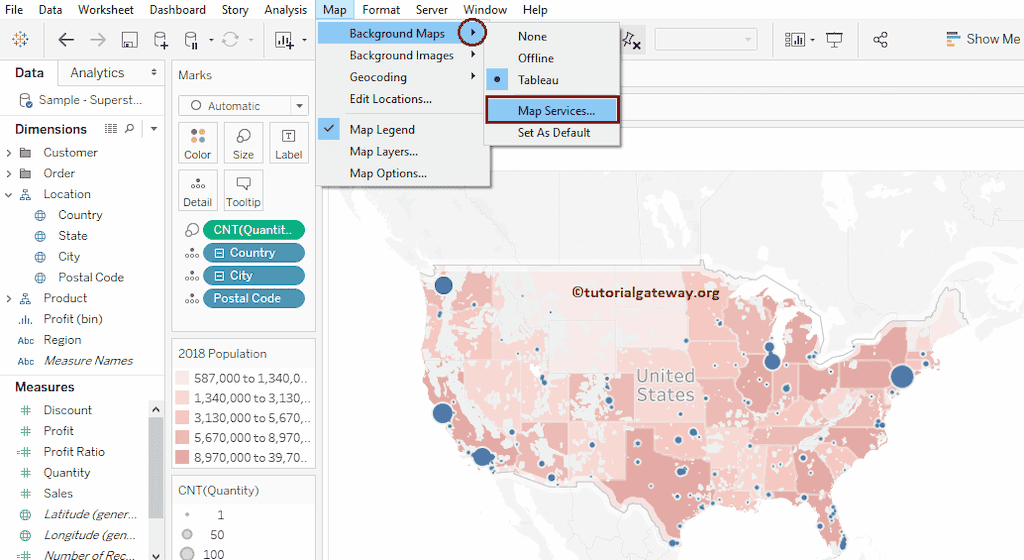The image size is (1024, 560).
Task: Click the Save toolbar icon
Action: pos(129,40)
